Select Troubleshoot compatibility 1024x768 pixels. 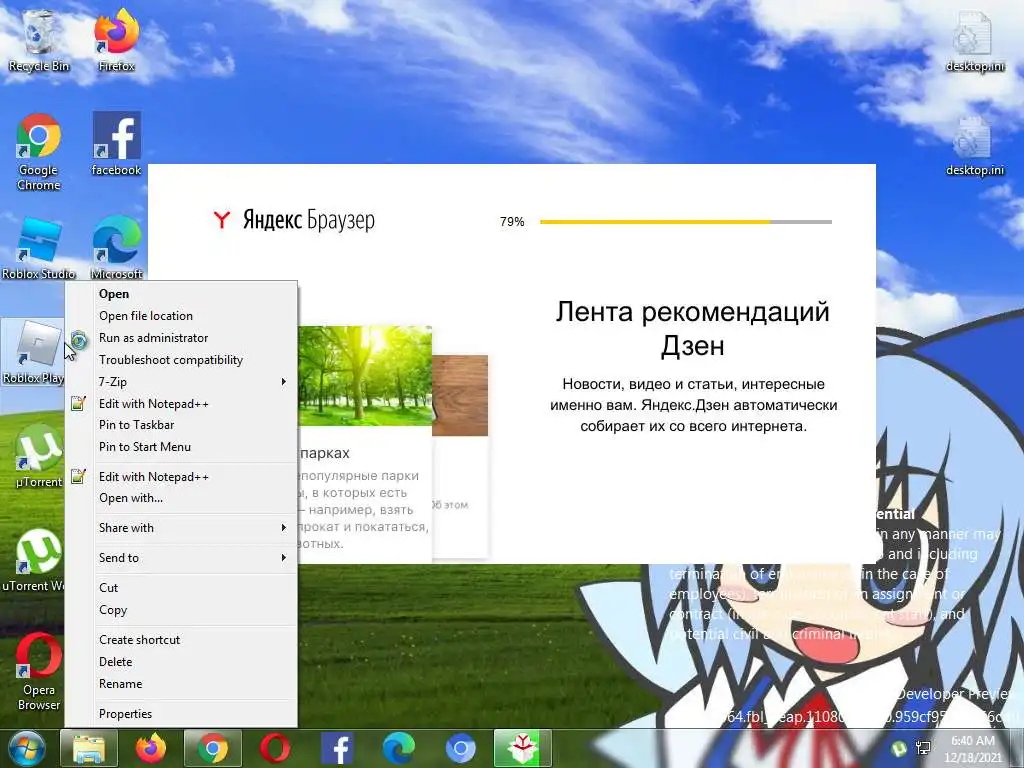click(x=182, y=360)
